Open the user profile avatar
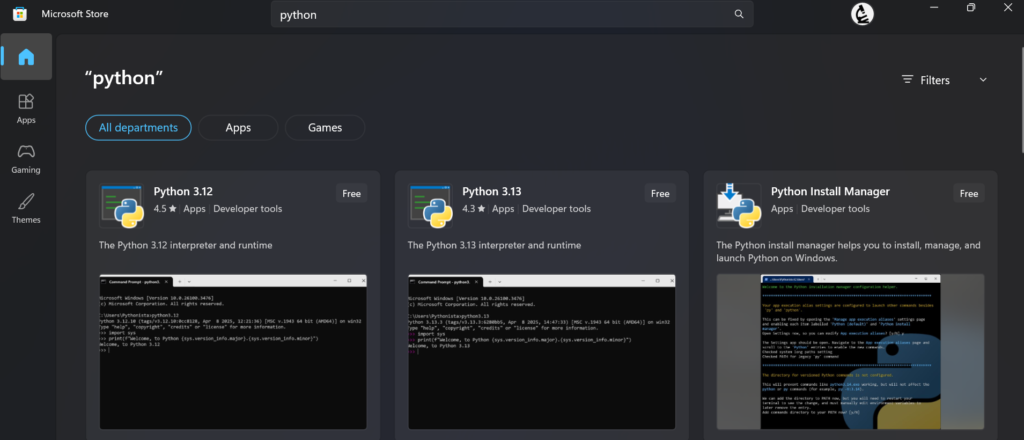The image size is (1024, 440). click(x=863, y=14)
